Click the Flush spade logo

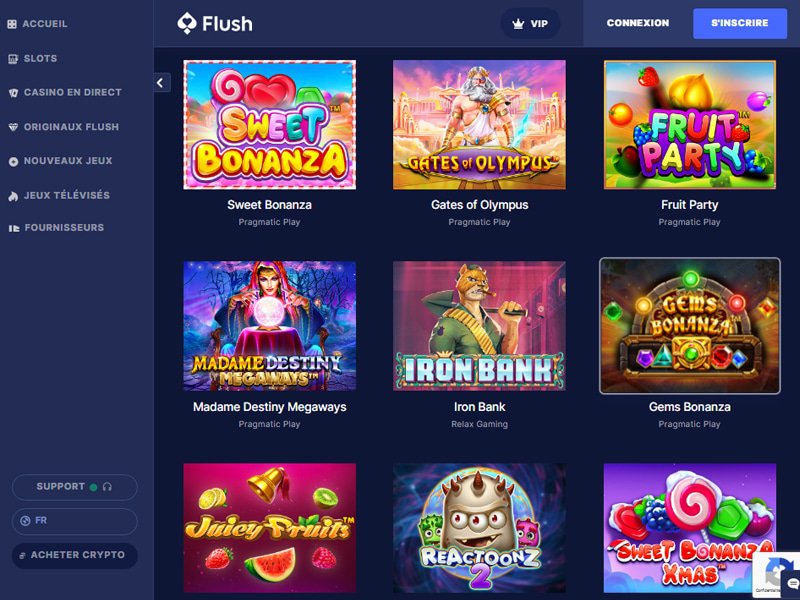pos(187,23)
